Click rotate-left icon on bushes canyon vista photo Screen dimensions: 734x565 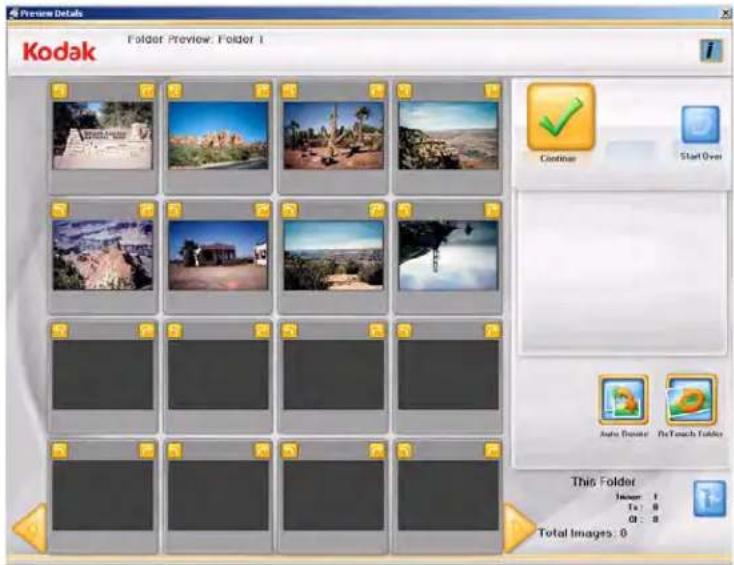[290, 211]
